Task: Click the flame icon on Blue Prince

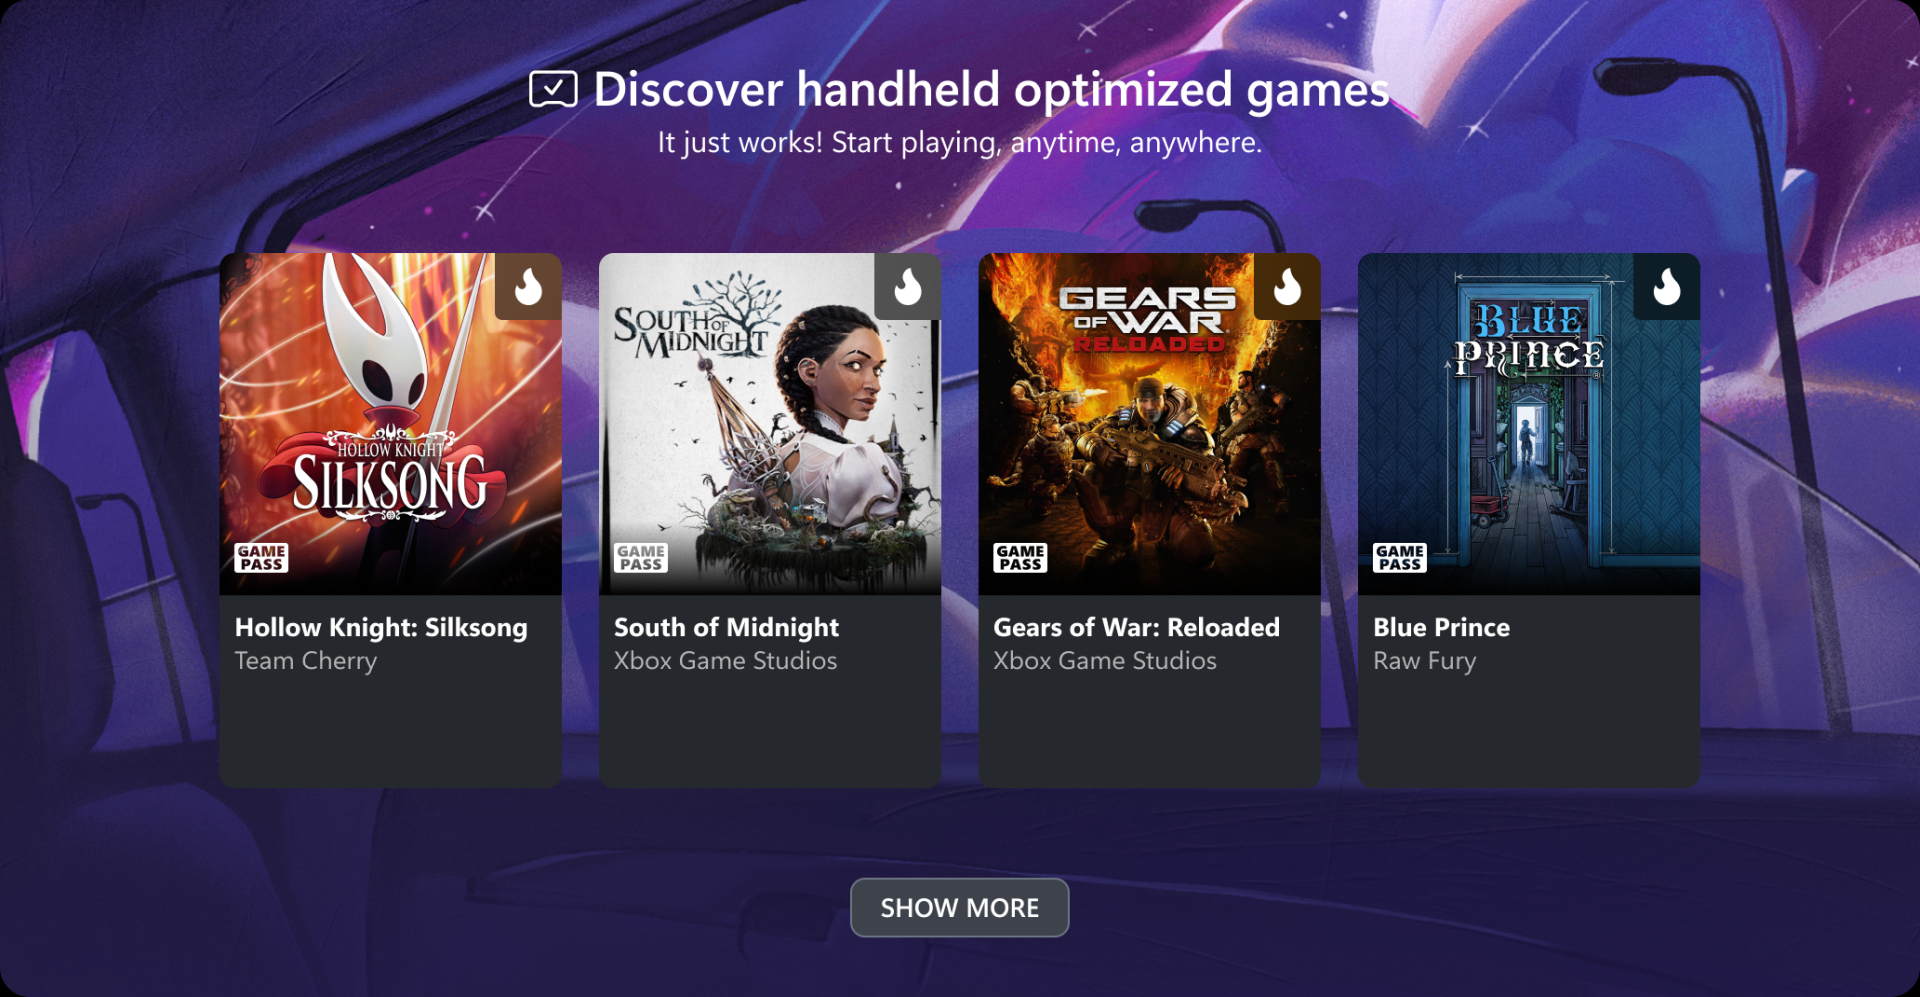Action: point(1667,287)
